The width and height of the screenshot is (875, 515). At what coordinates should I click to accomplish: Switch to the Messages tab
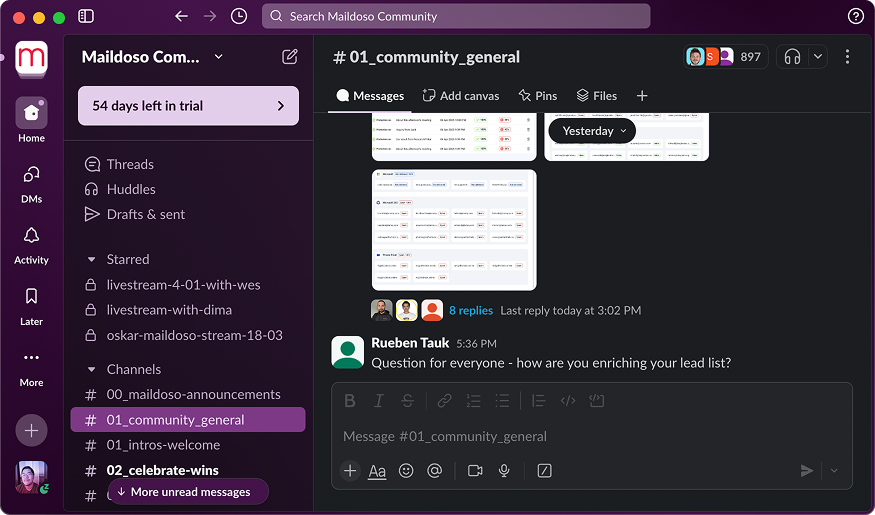pos(370,96)
